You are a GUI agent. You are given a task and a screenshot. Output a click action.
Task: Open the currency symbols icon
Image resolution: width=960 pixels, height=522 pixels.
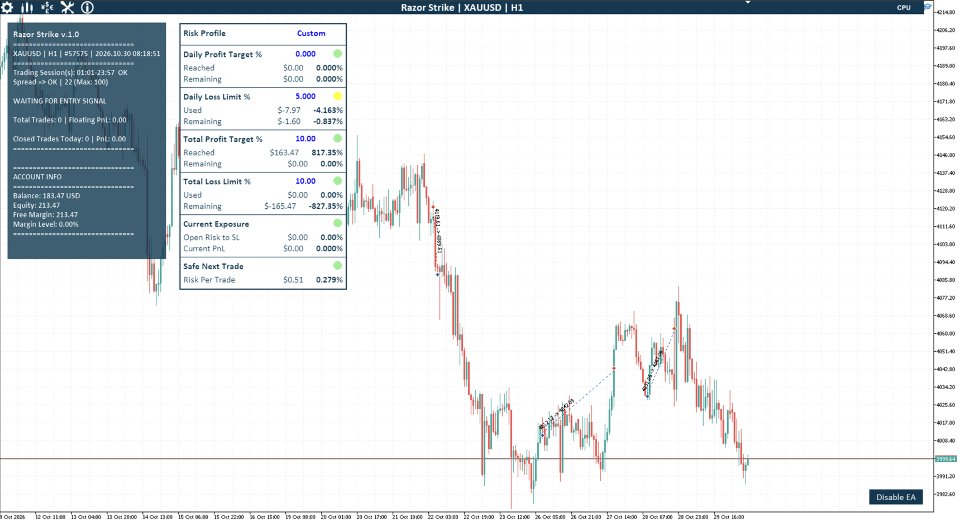point(47,7)
